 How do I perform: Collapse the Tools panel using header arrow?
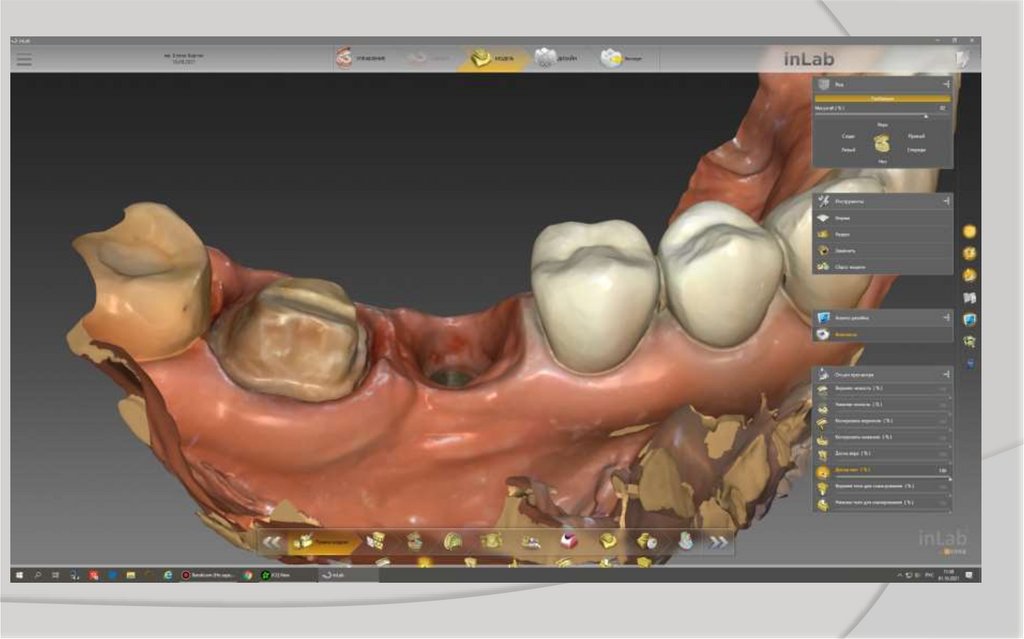(x=945, y=201)
